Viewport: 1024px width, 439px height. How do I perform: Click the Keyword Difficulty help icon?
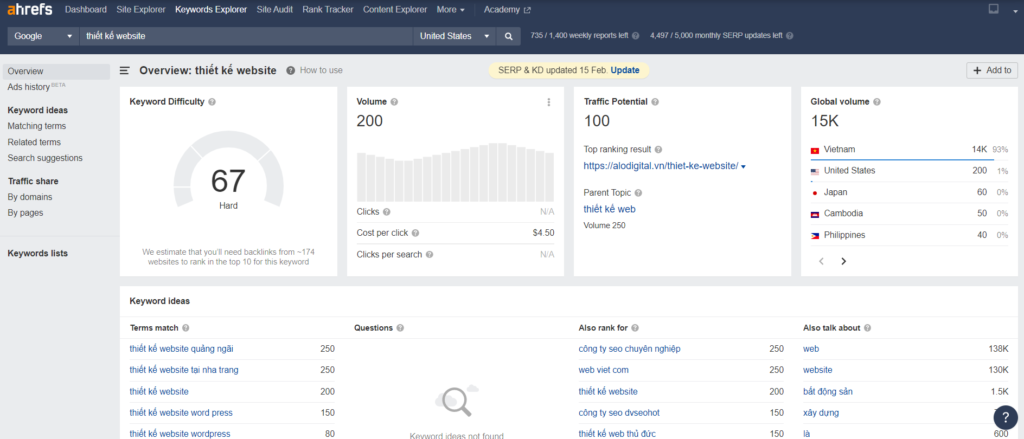[212, 102]
